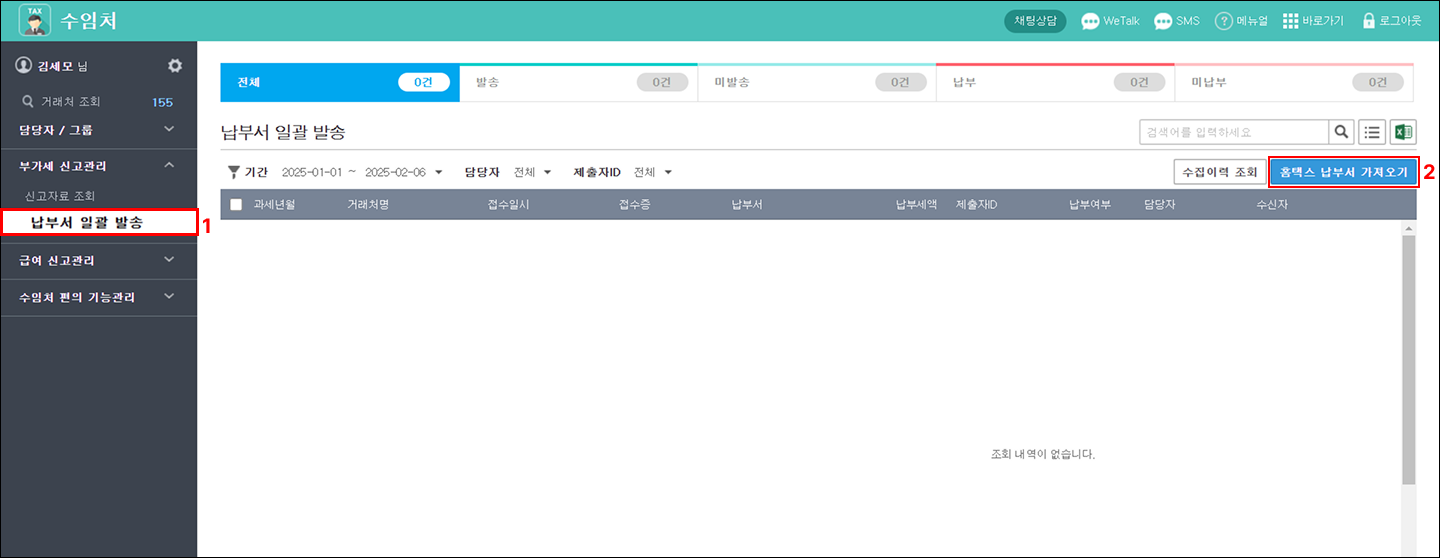Export list with the Excel icon
Viewport: 1440px width, 558px height.
coord(1403,132)
